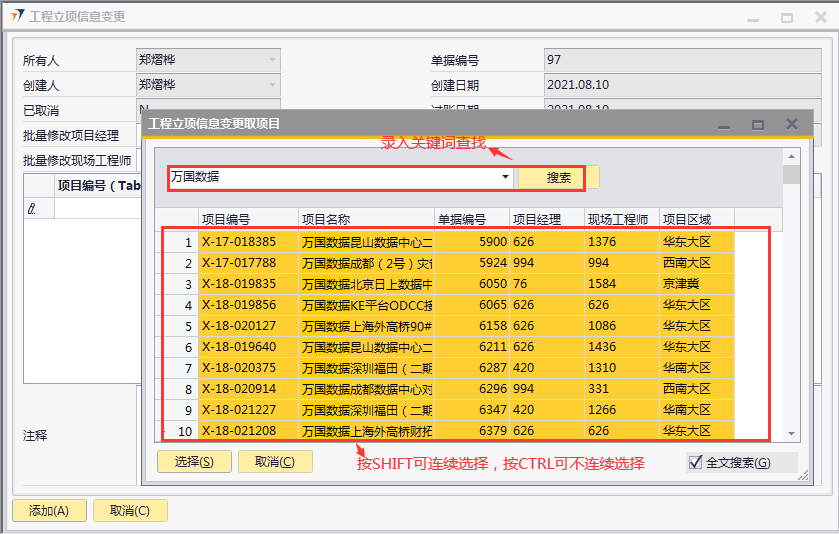Click the 添加(A) button

48,510
